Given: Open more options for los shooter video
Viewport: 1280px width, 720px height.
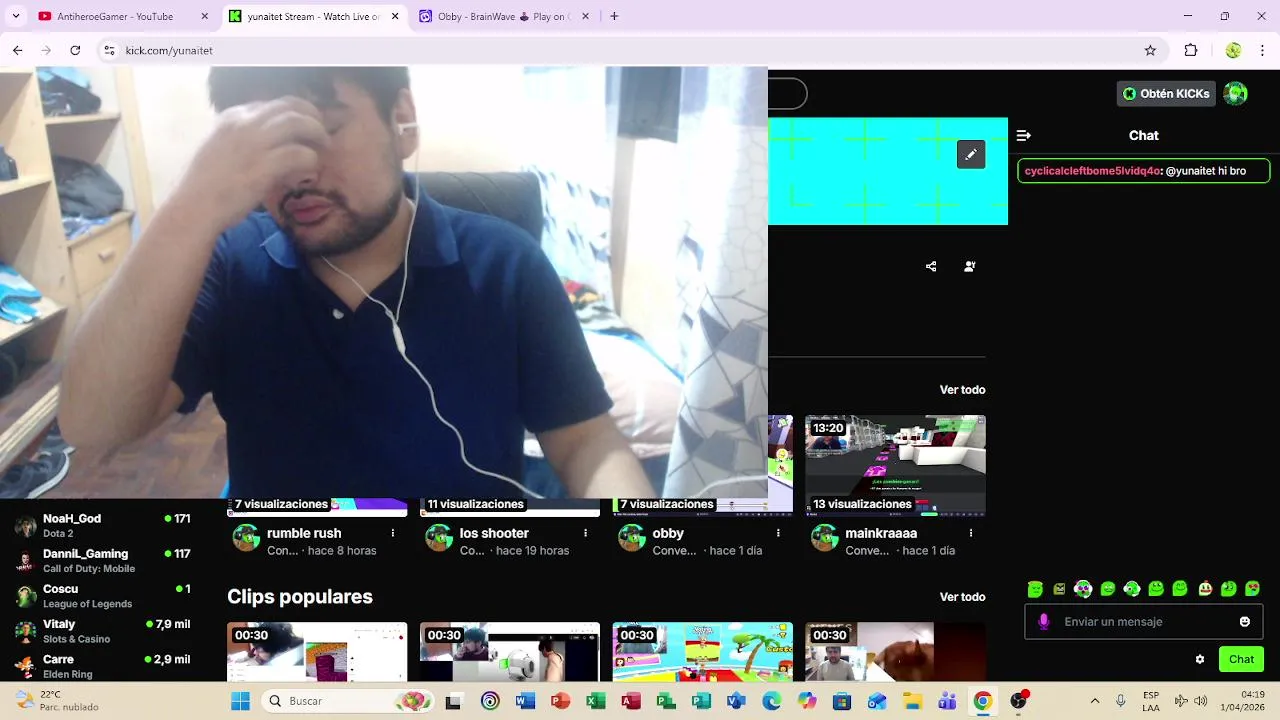Looking at the screenshot, I should tap(586, 533).
